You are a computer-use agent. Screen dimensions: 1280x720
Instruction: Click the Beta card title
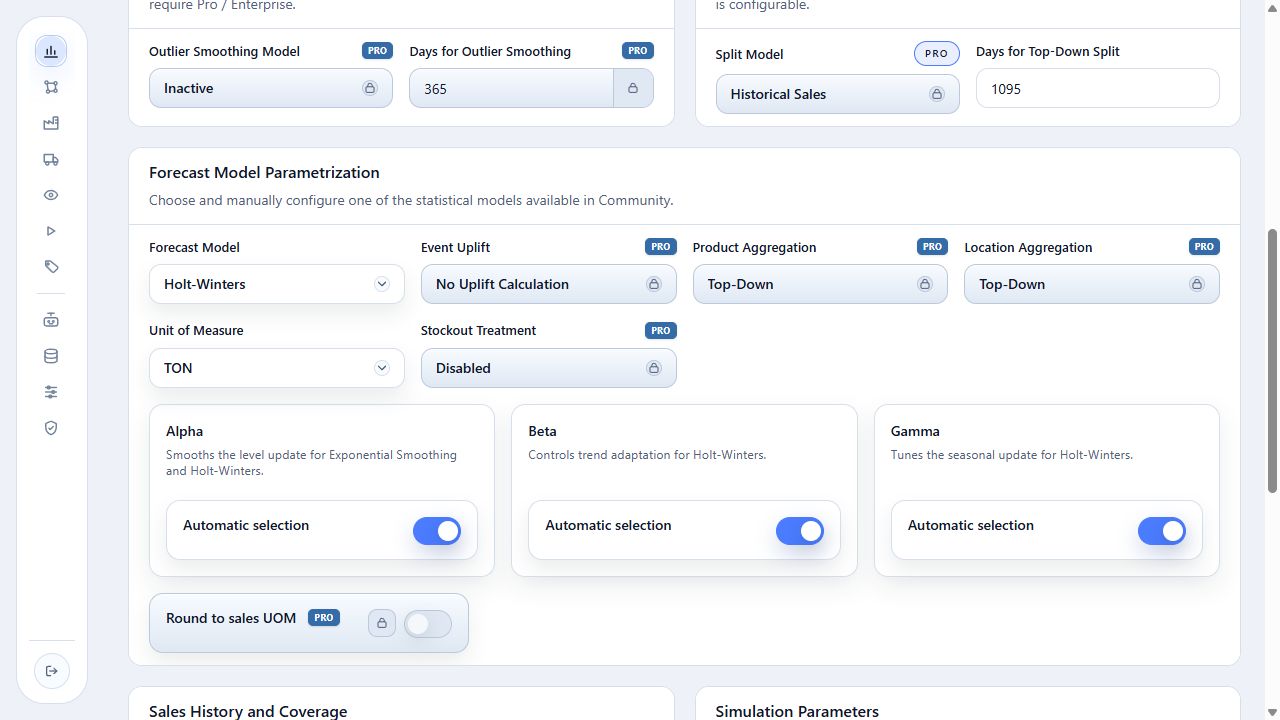542,431
